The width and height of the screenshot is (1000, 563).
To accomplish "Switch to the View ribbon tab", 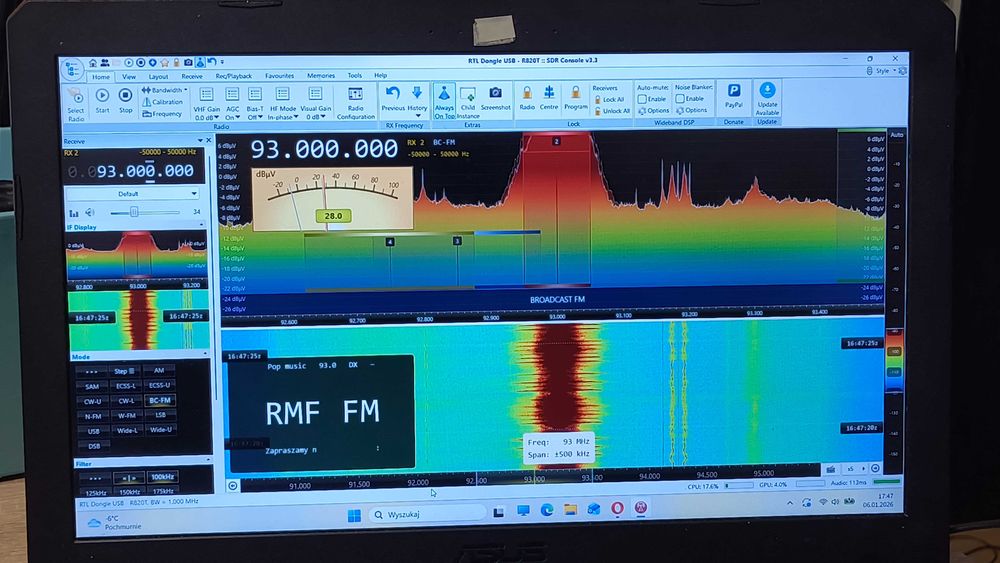I will point(129,77).
